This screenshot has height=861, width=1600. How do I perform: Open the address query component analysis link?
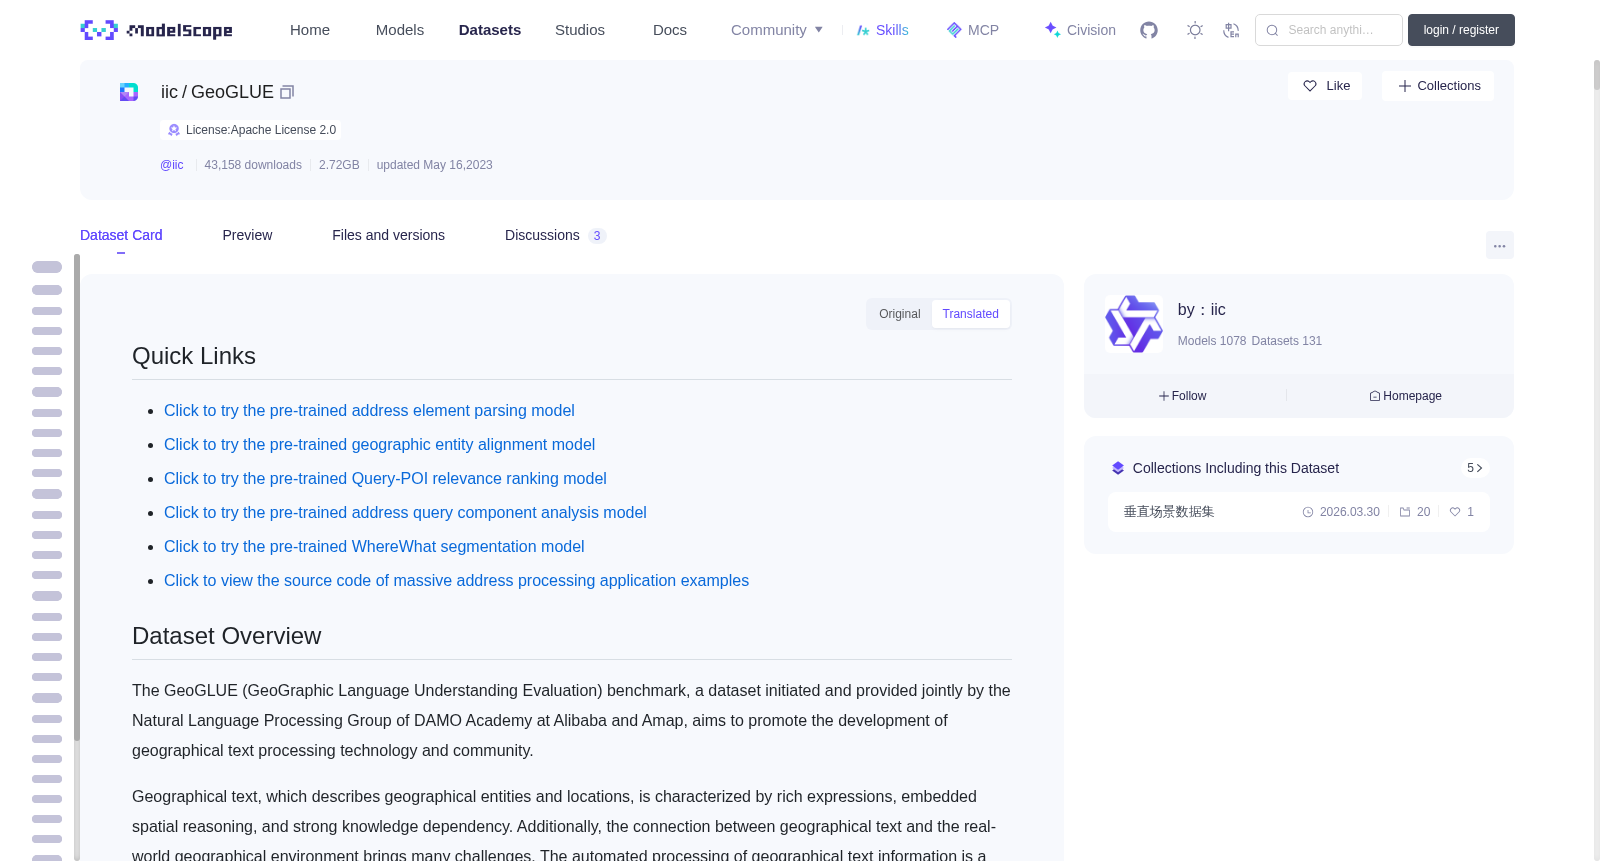[x=405, y=513]
